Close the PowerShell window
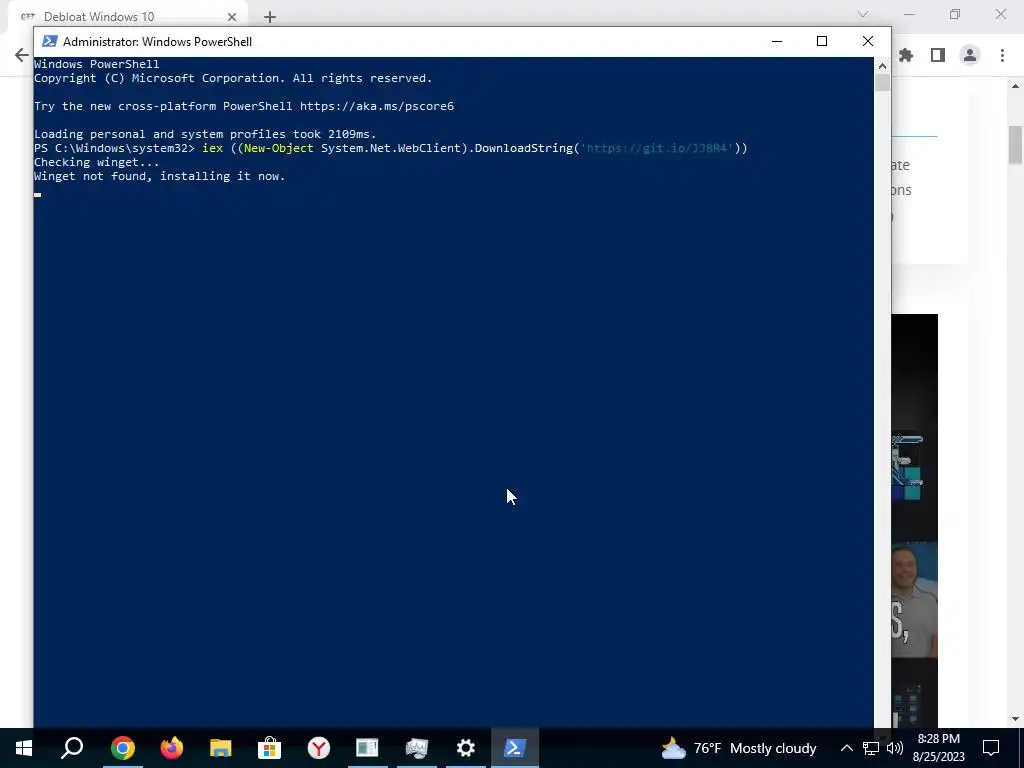This screenshot has width=1024, height=768. [867, 41]
